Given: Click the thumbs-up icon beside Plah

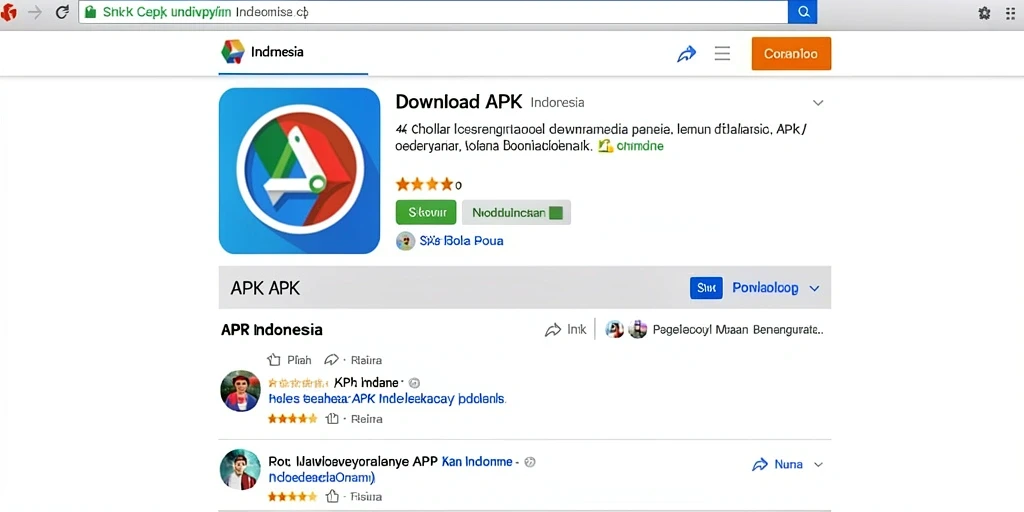Looking at the screenshot, I should [274, 360].
